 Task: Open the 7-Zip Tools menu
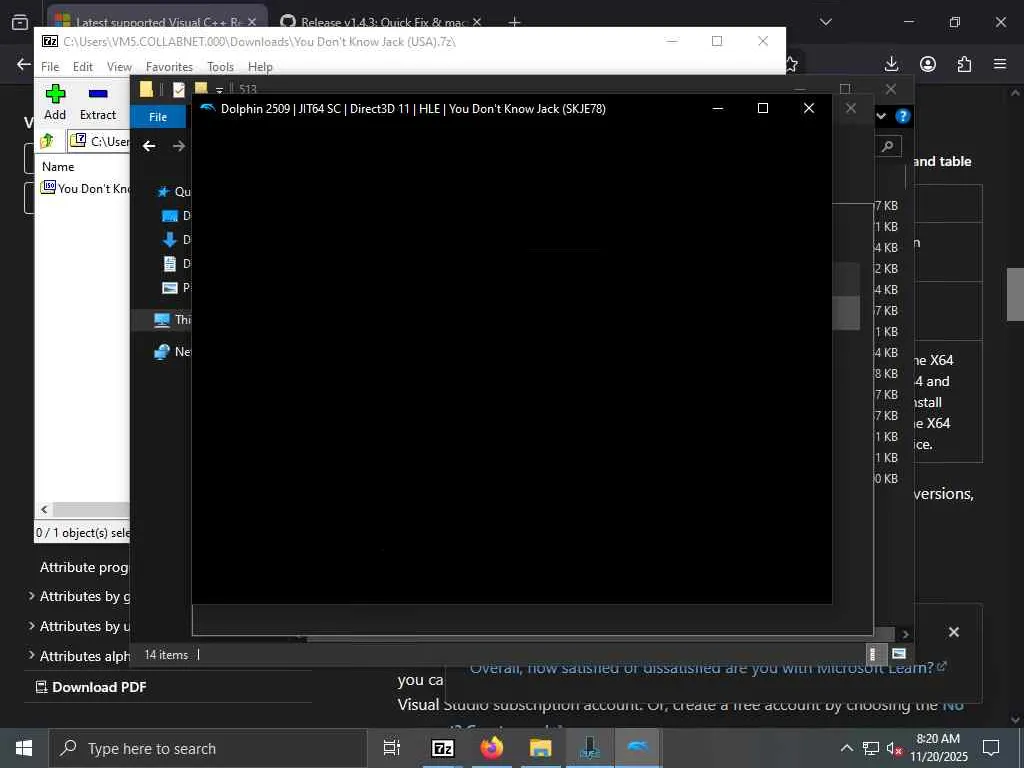220,67
